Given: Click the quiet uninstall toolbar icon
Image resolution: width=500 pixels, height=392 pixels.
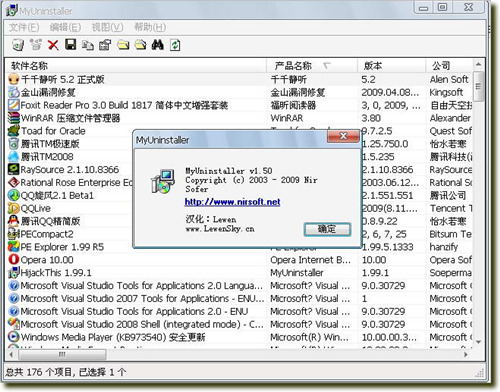Looking at the screenshot, I should (x=36, y=45).
